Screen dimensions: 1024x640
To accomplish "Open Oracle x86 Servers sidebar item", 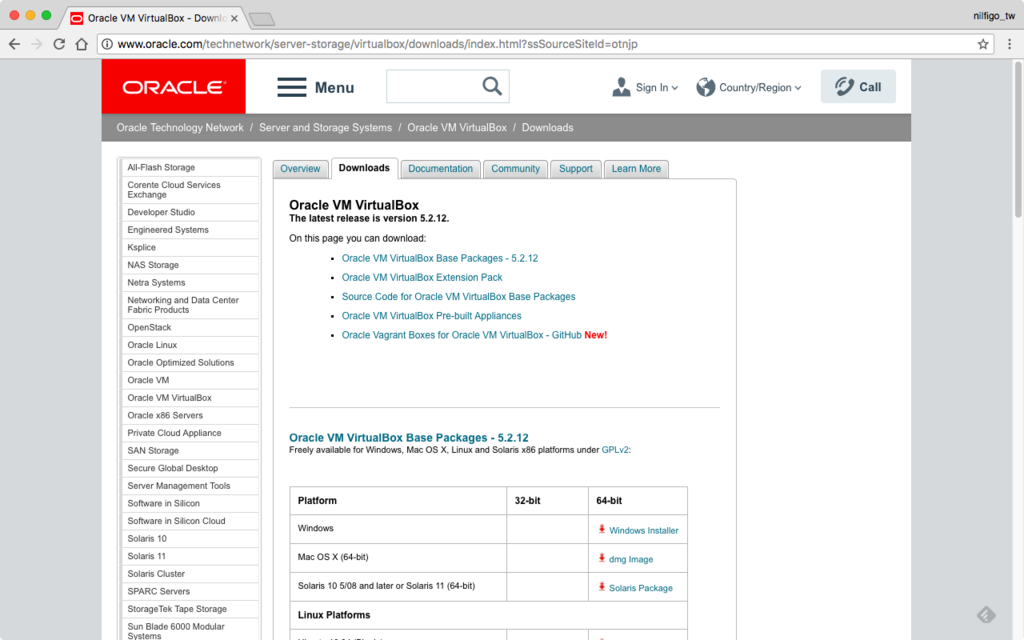I will (x=165, y=415).
